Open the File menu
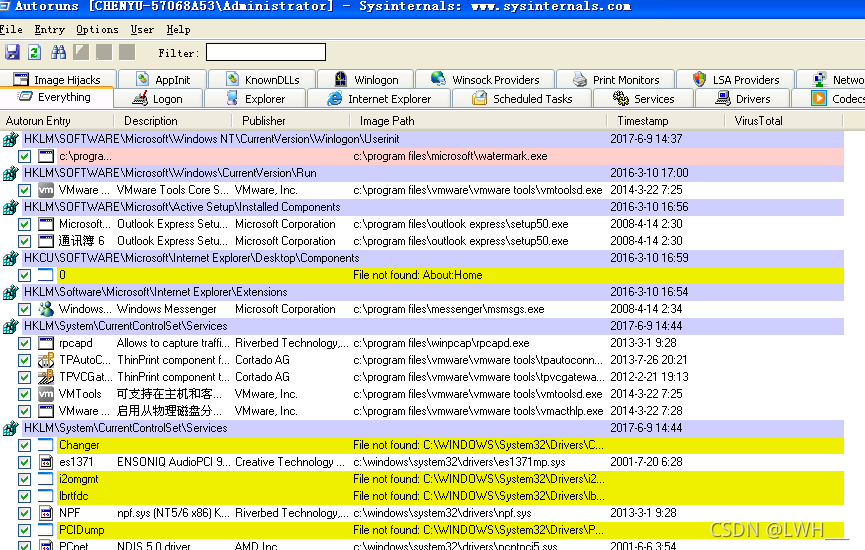The width and height of the screenshot is (865, 550). (x=11, y=30)
